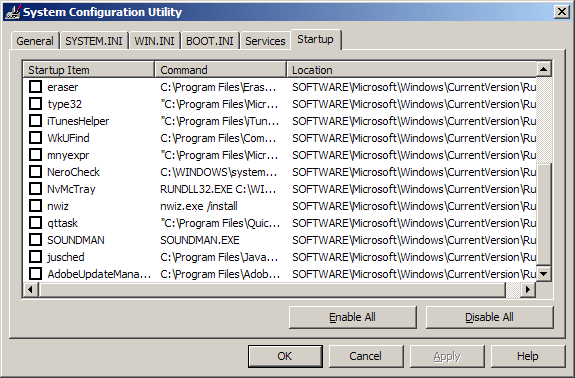Toggle the NvMcTray checkbox
This screenshot has width=575, height=378.
36,189
